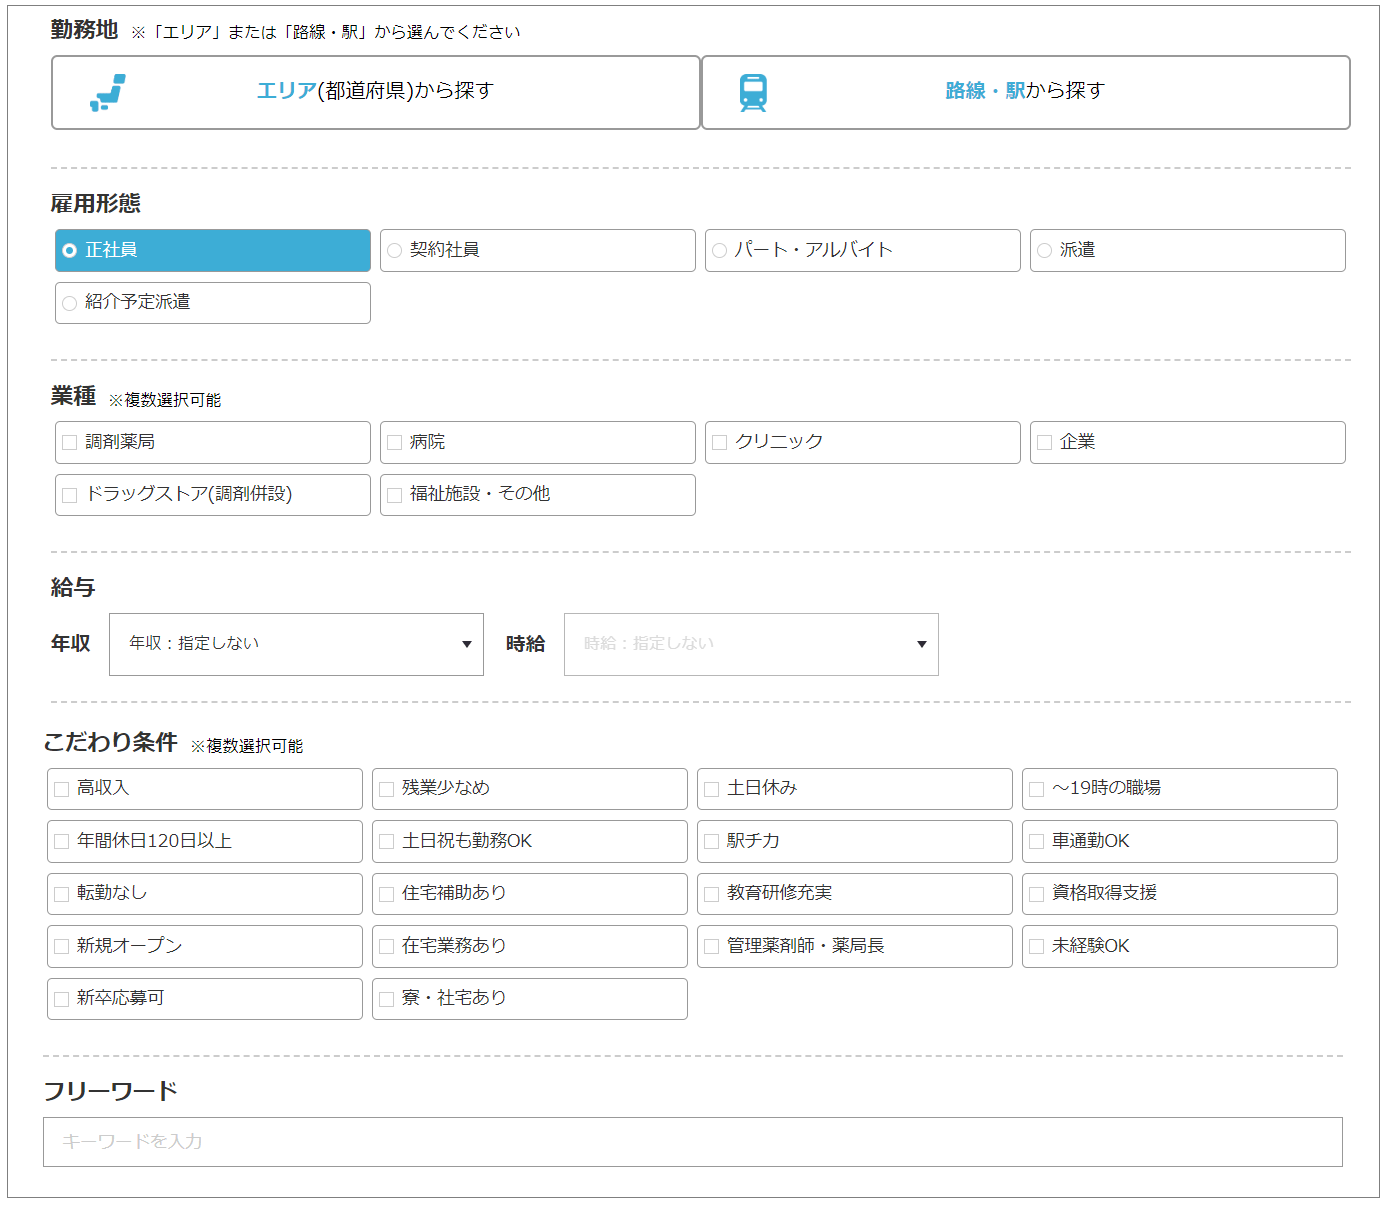Screen dimensions: 1388x1206
Task: Tick the 転勤なし checkbox
Action: pyautogui.click(x=205, y=893)
